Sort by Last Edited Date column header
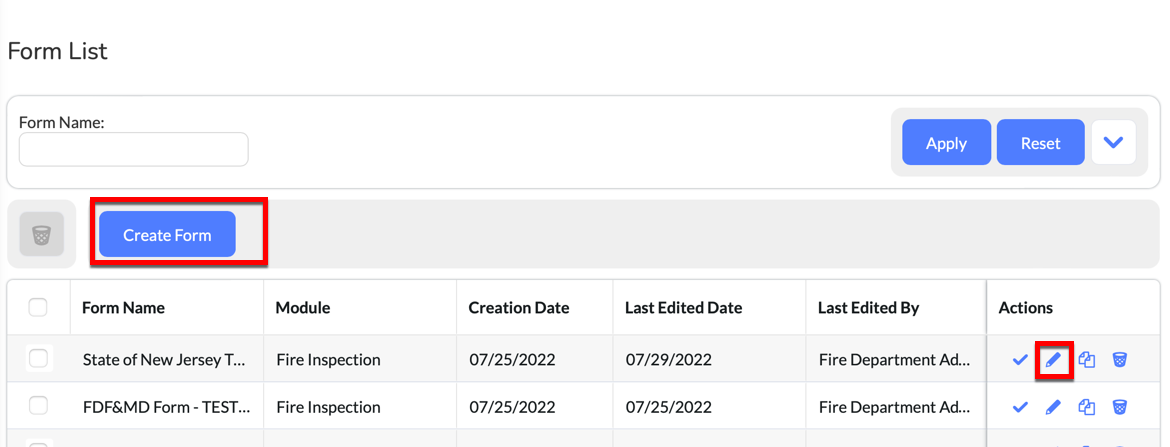 tap(683, 307)
